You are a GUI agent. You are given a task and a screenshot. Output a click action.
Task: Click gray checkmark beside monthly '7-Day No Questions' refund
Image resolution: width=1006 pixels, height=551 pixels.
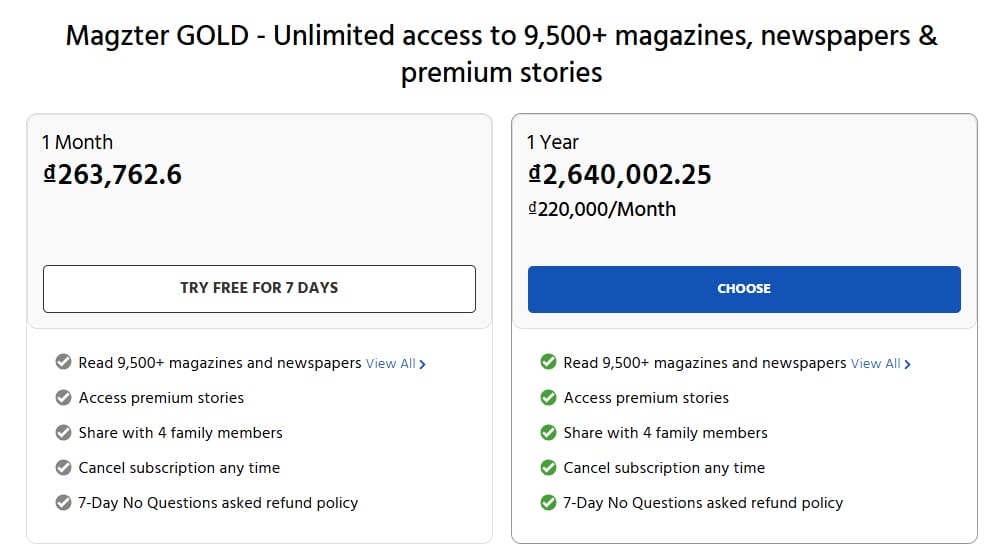coord(63,503)
